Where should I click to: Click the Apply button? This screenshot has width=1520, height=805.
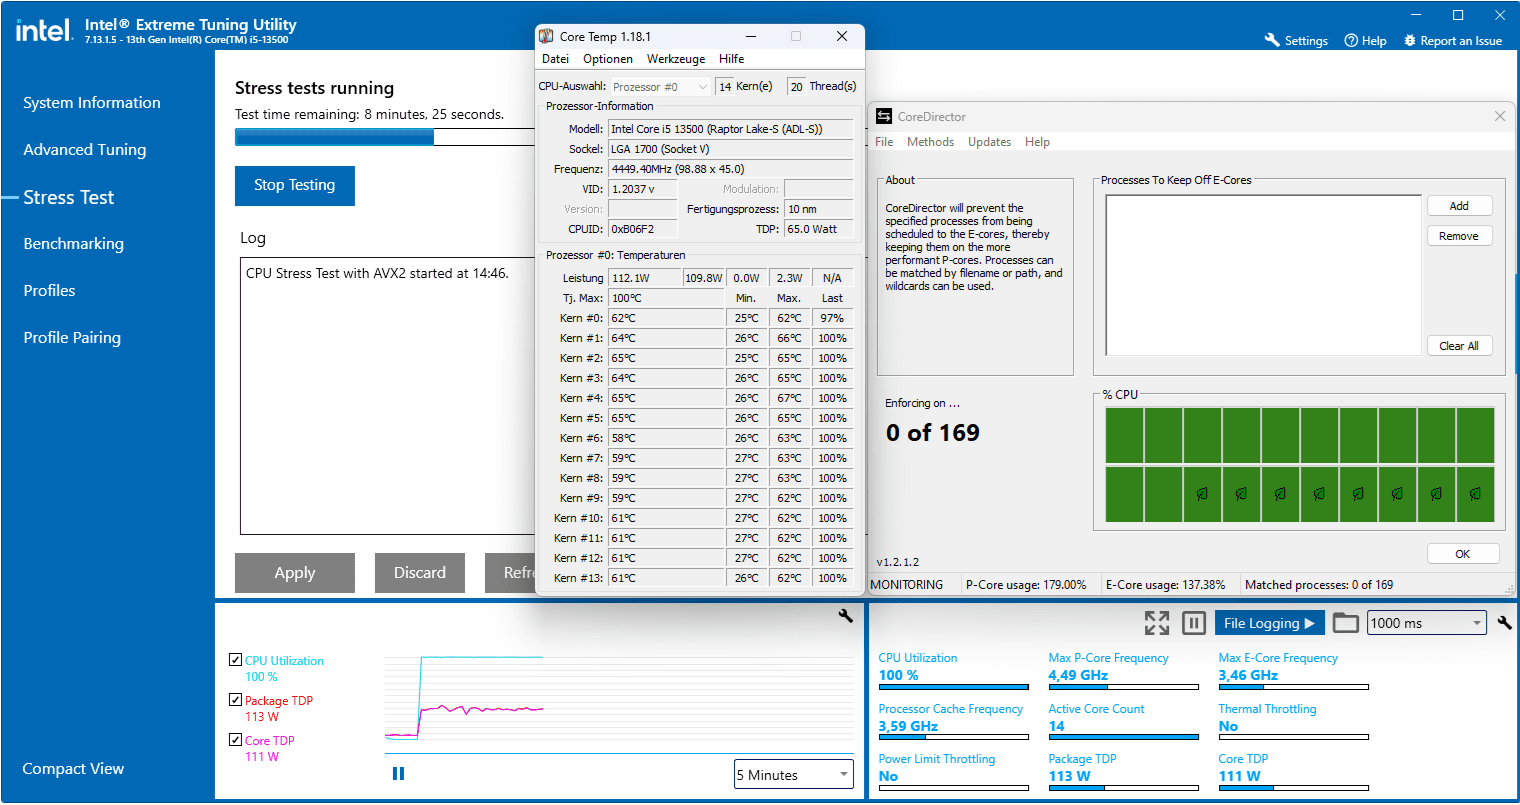click(295, 573)
